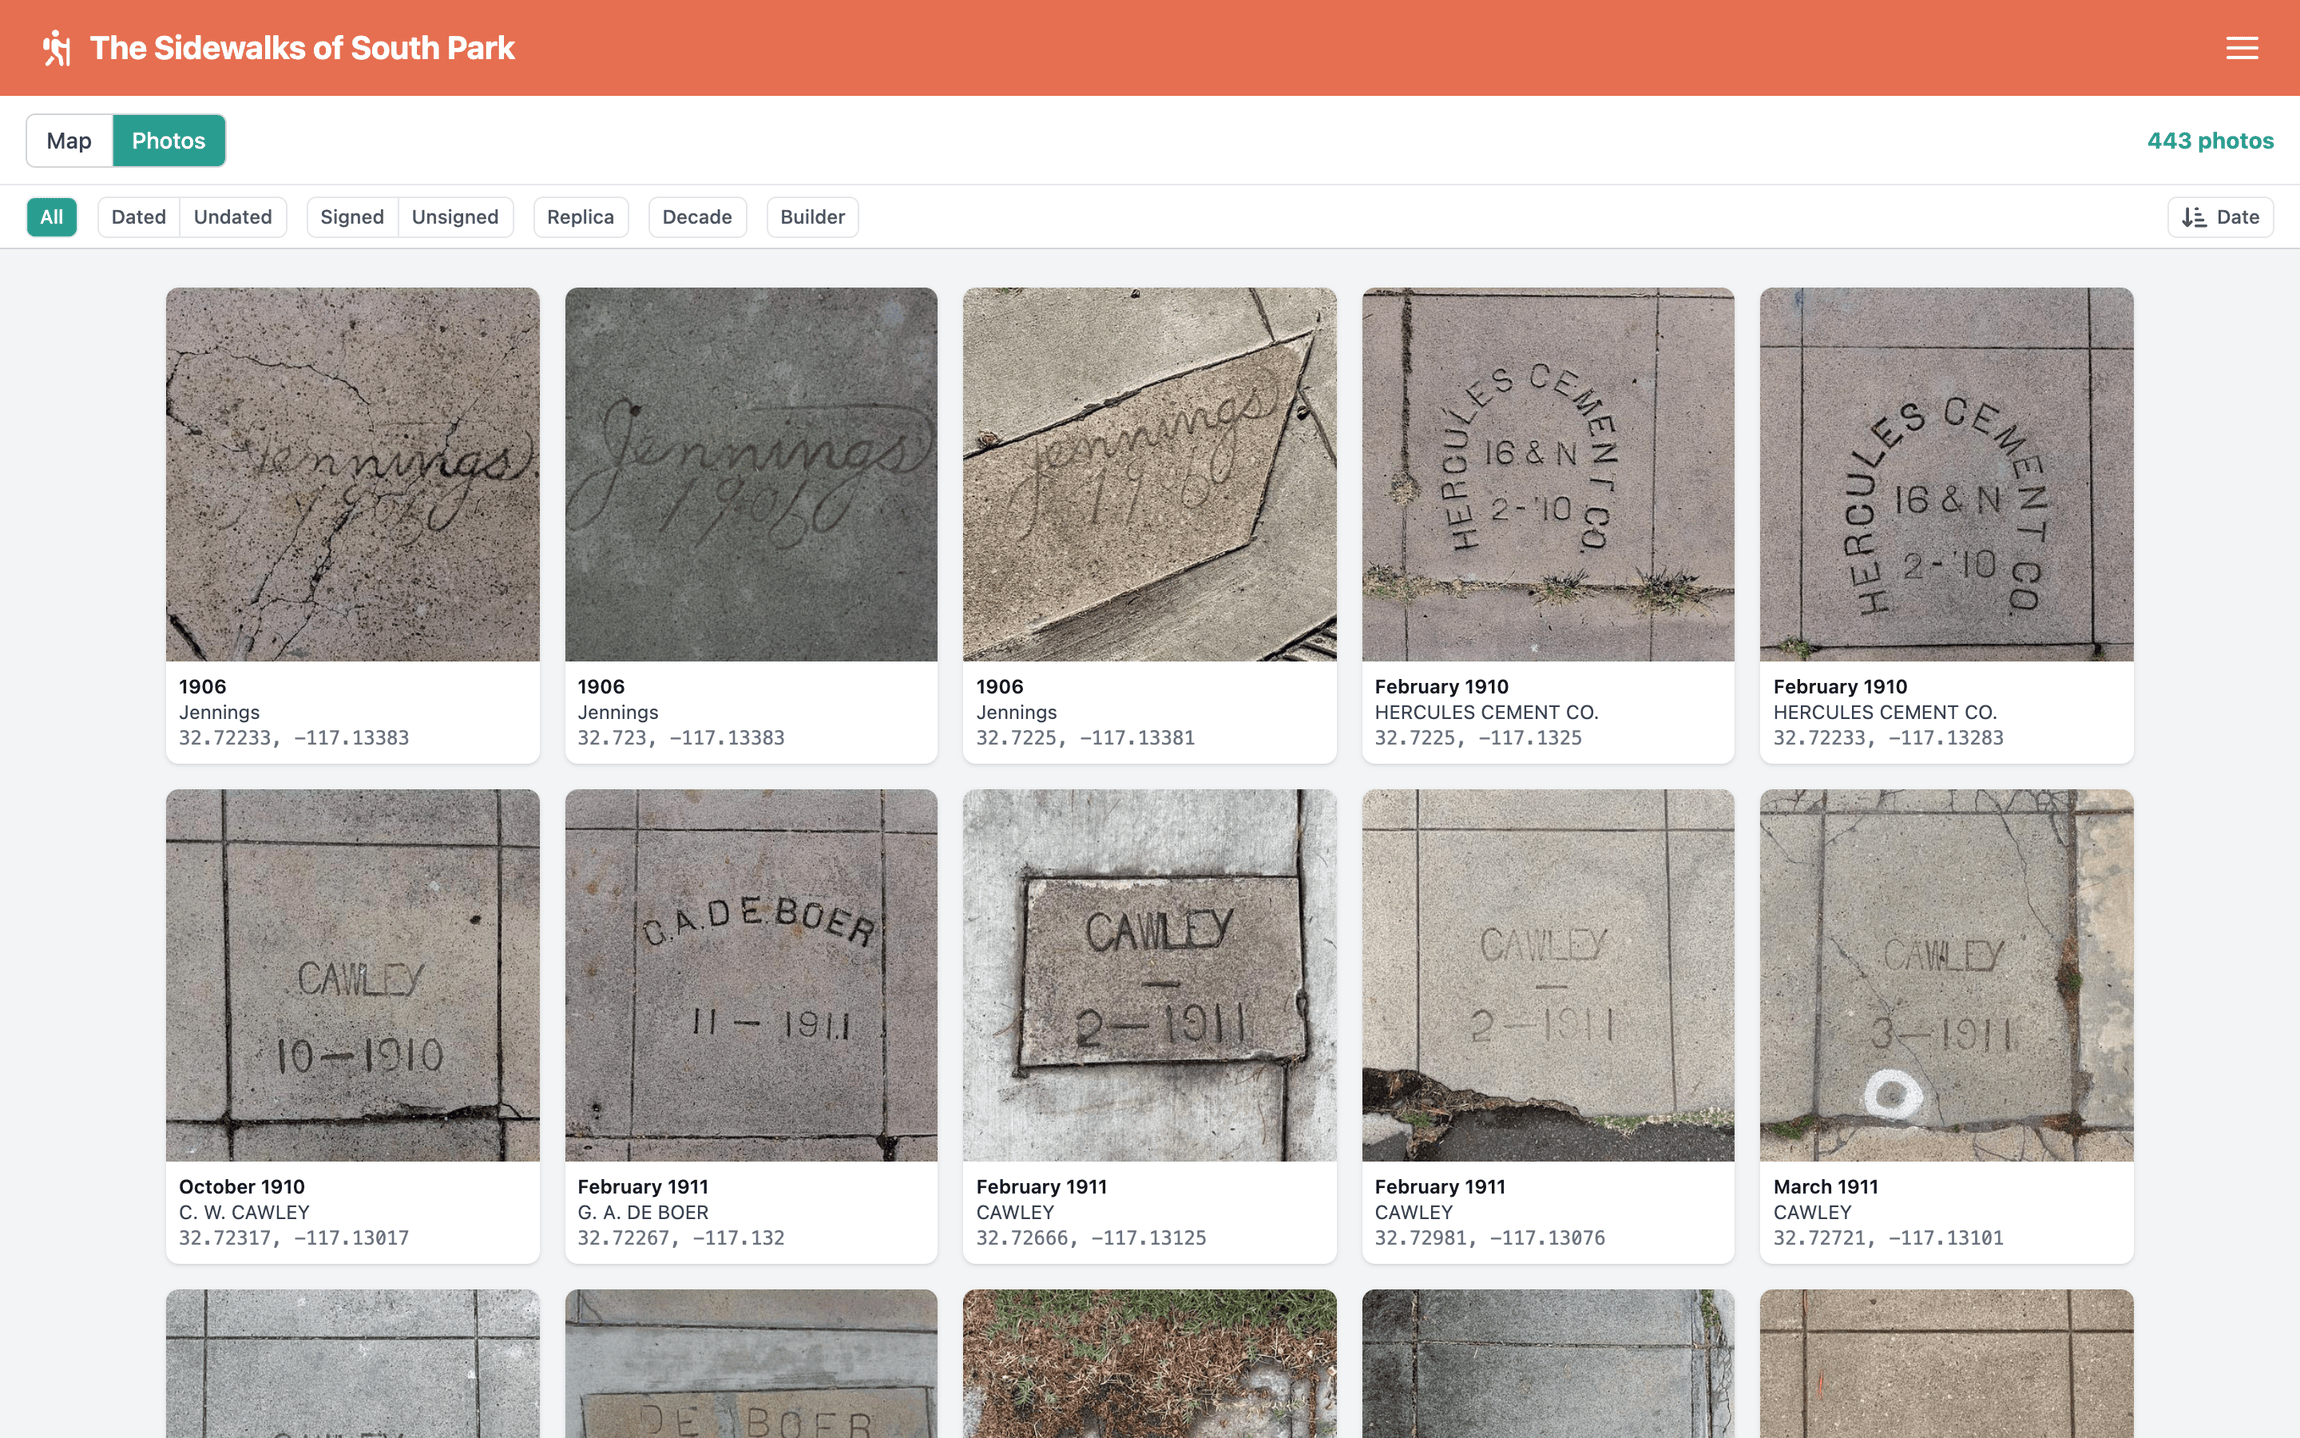Screen dimensions: 2300x1438
Task: Click the sort order icon beside Date
Action: pos(2194,217)
